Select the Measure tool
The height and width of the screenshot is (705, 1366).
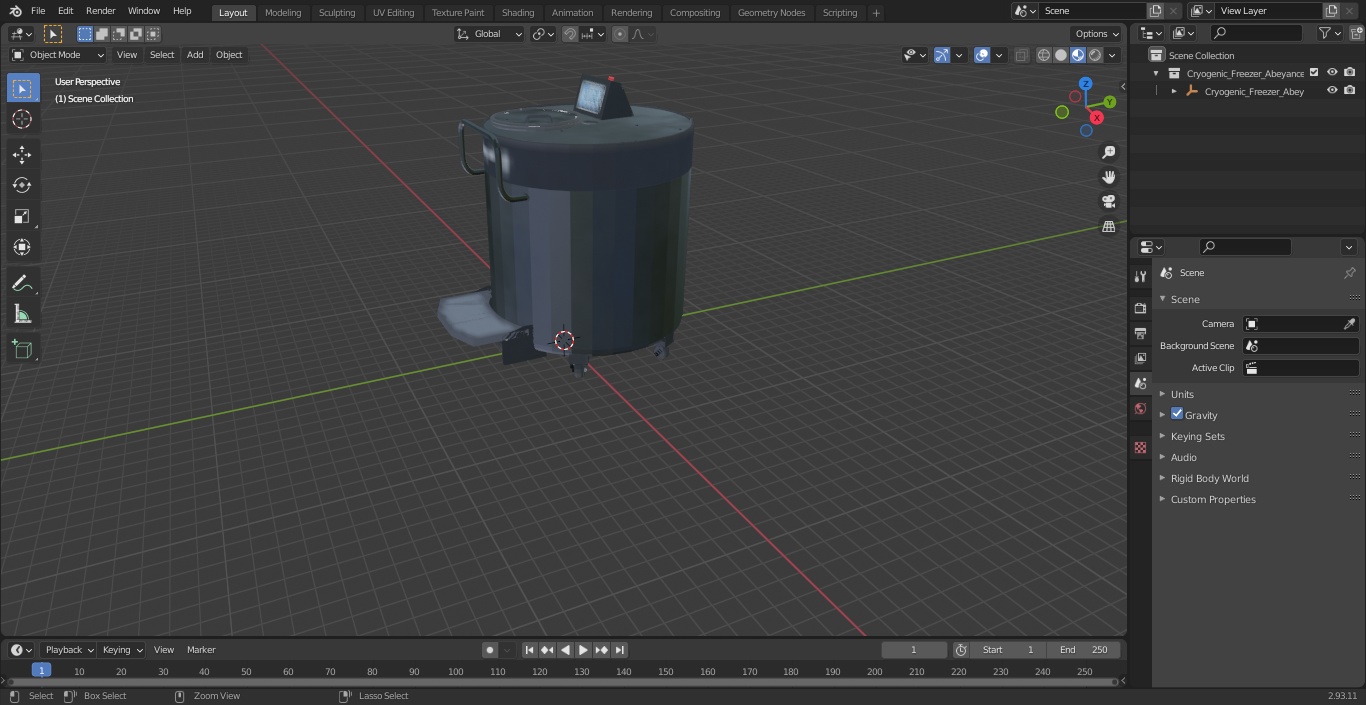pos(22,314)
